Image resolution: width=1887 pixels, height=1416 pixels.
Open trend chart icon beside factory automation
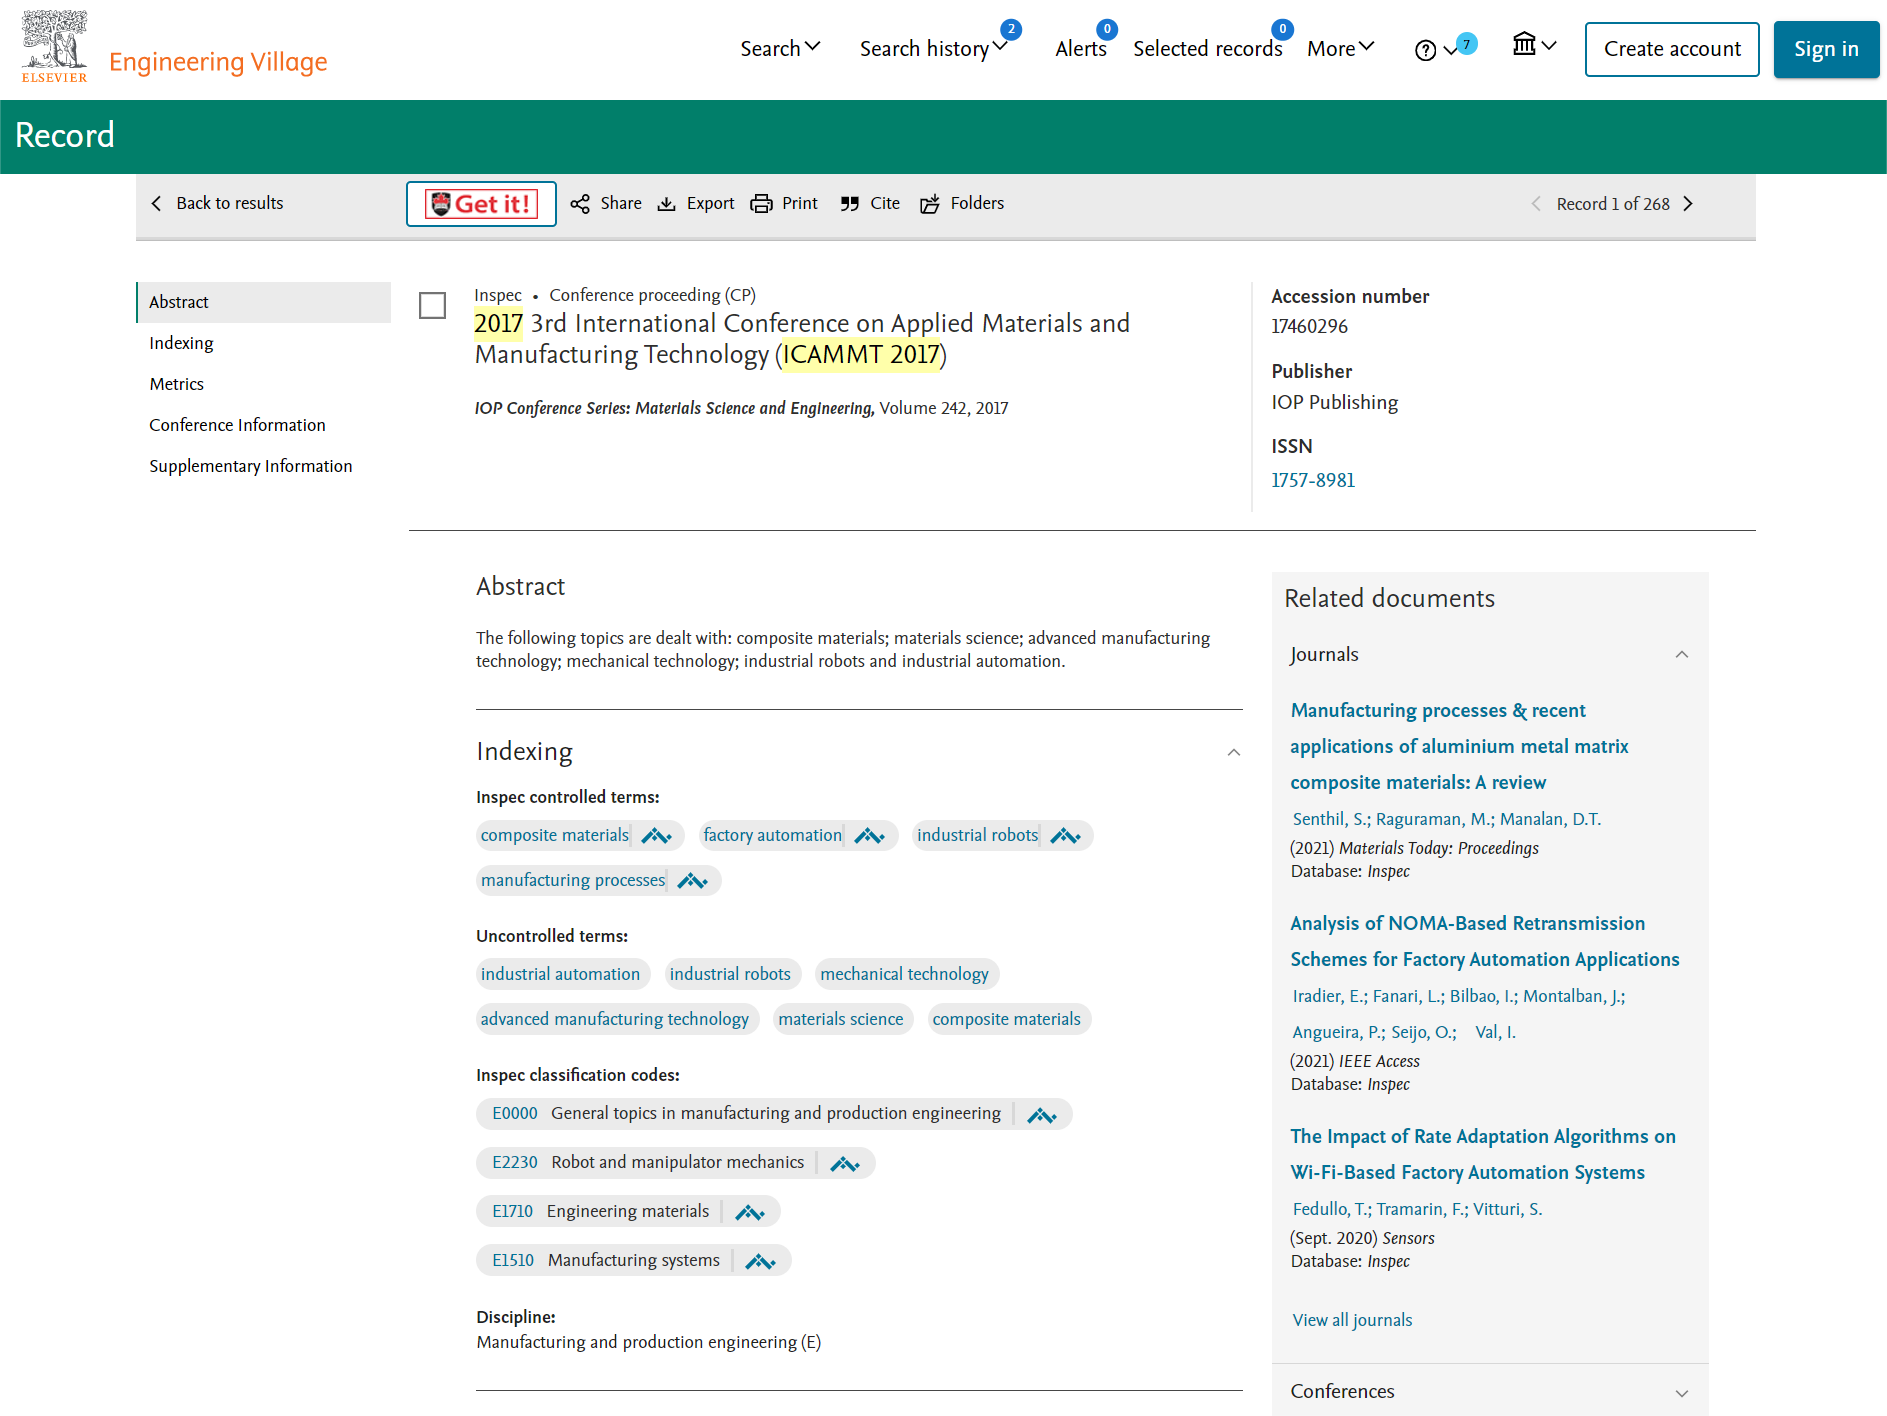tap(869, 836)
